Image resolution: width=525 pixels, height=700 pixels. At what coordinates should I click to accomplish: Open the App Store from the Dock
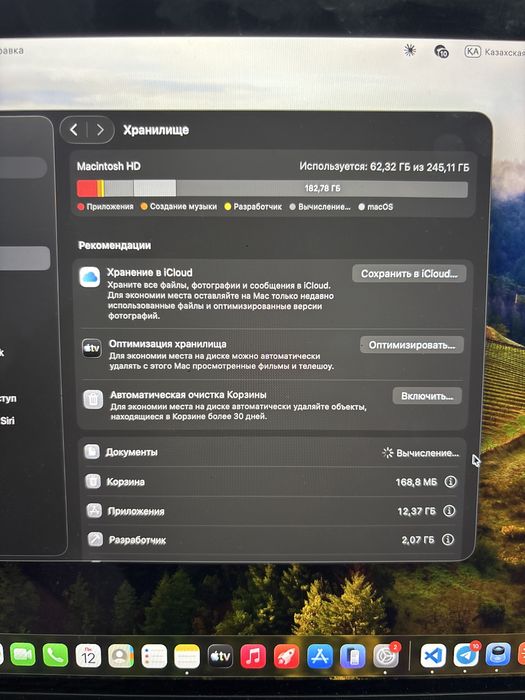(x=320, y=656)
